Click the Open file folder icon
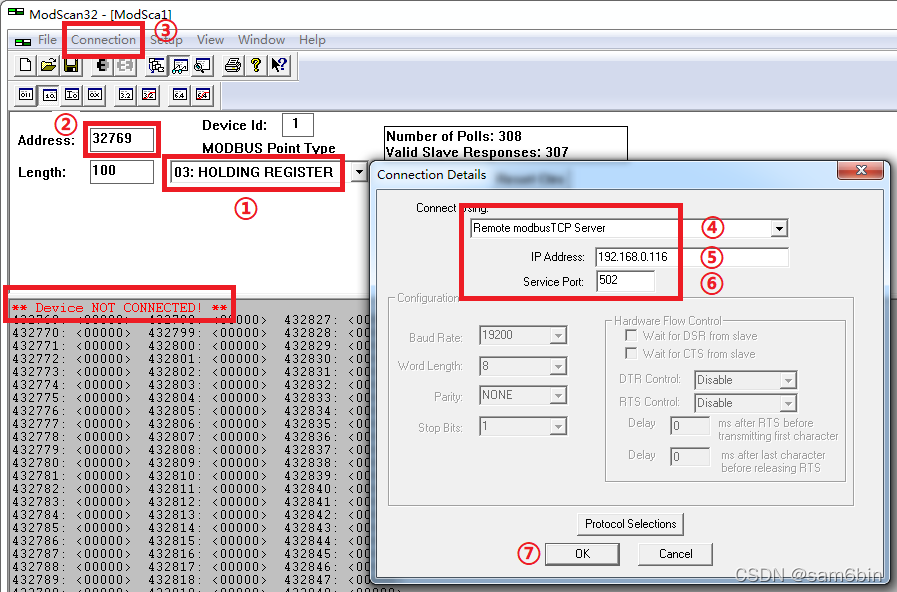This screenshot has height=592, width=897. tap(48, 65)
